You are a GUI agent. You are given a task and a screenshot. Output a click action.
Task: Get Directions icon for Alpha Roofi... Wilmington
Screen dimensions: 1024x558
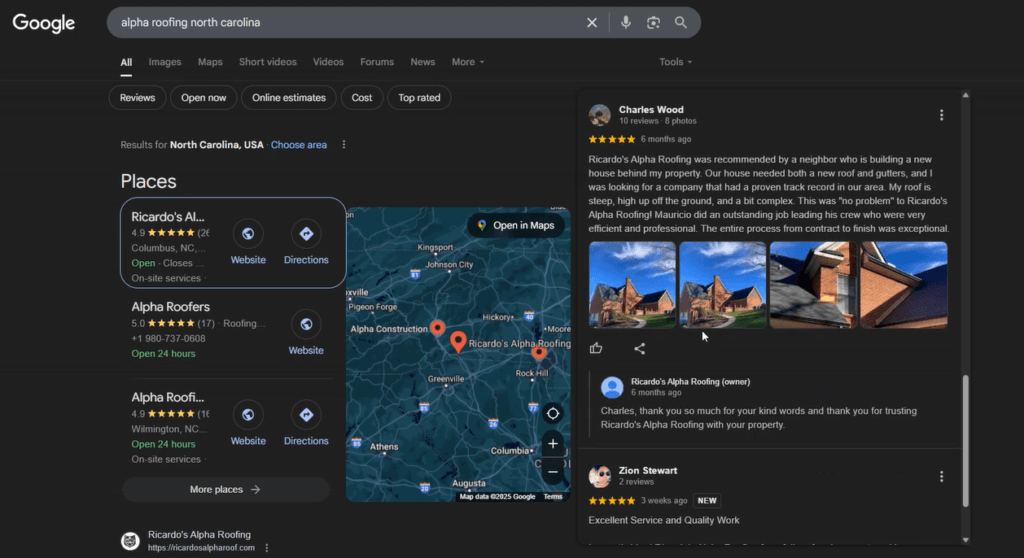pos(306,415)
